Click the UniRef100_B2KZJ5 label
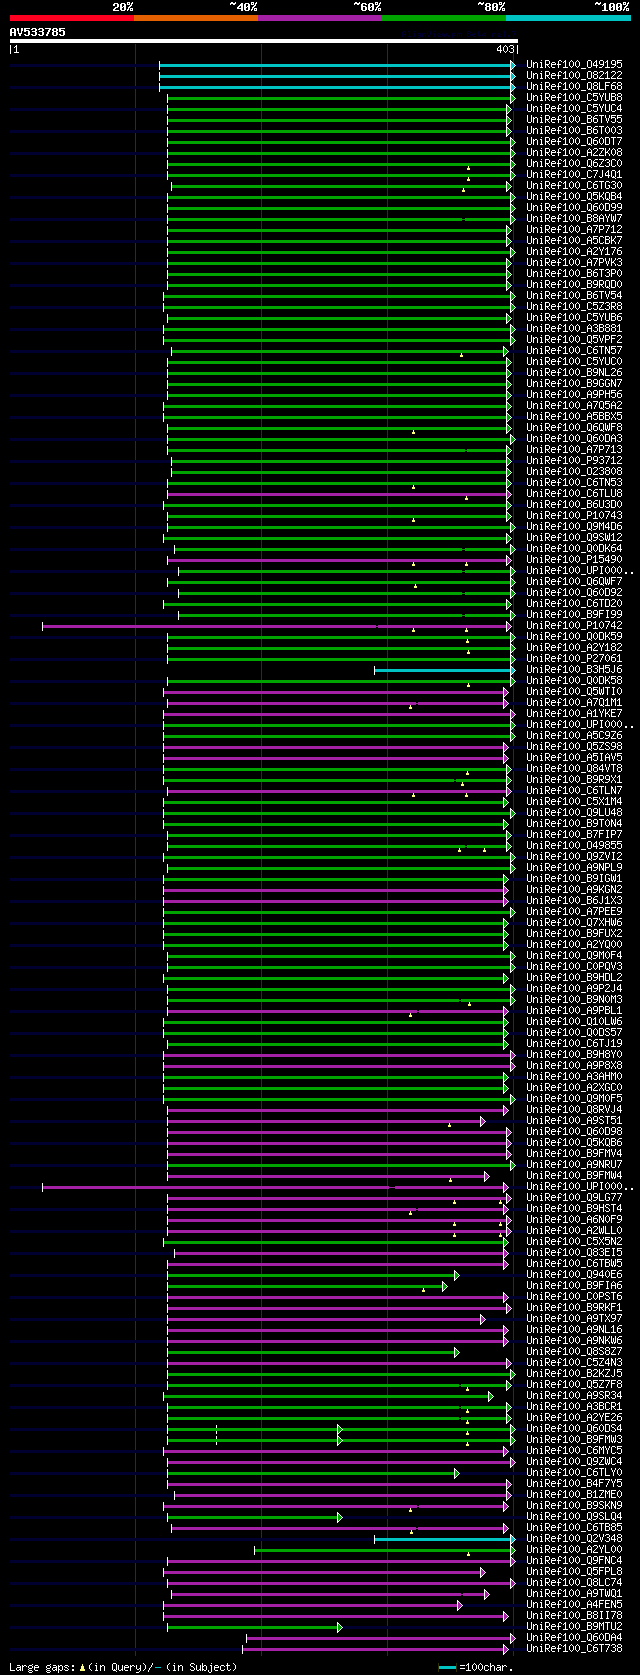This screenshot has width=640, height=1675. point(574,1373)
